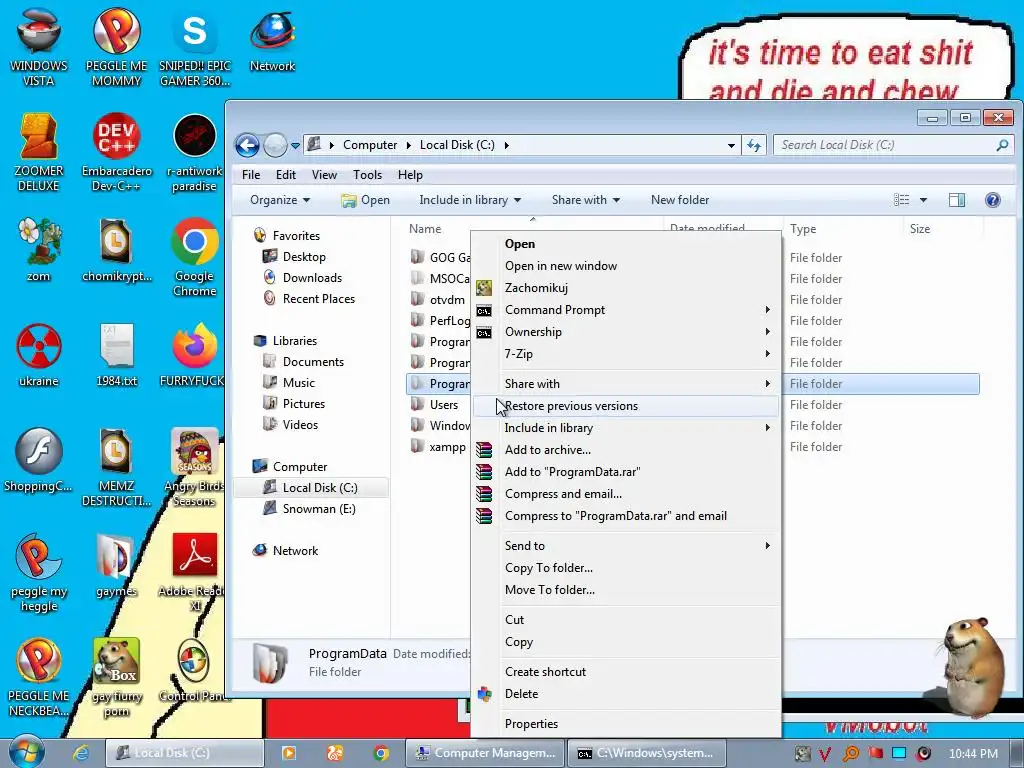Select the zom Plants vs Zombies icon

[x=39, y=249]
